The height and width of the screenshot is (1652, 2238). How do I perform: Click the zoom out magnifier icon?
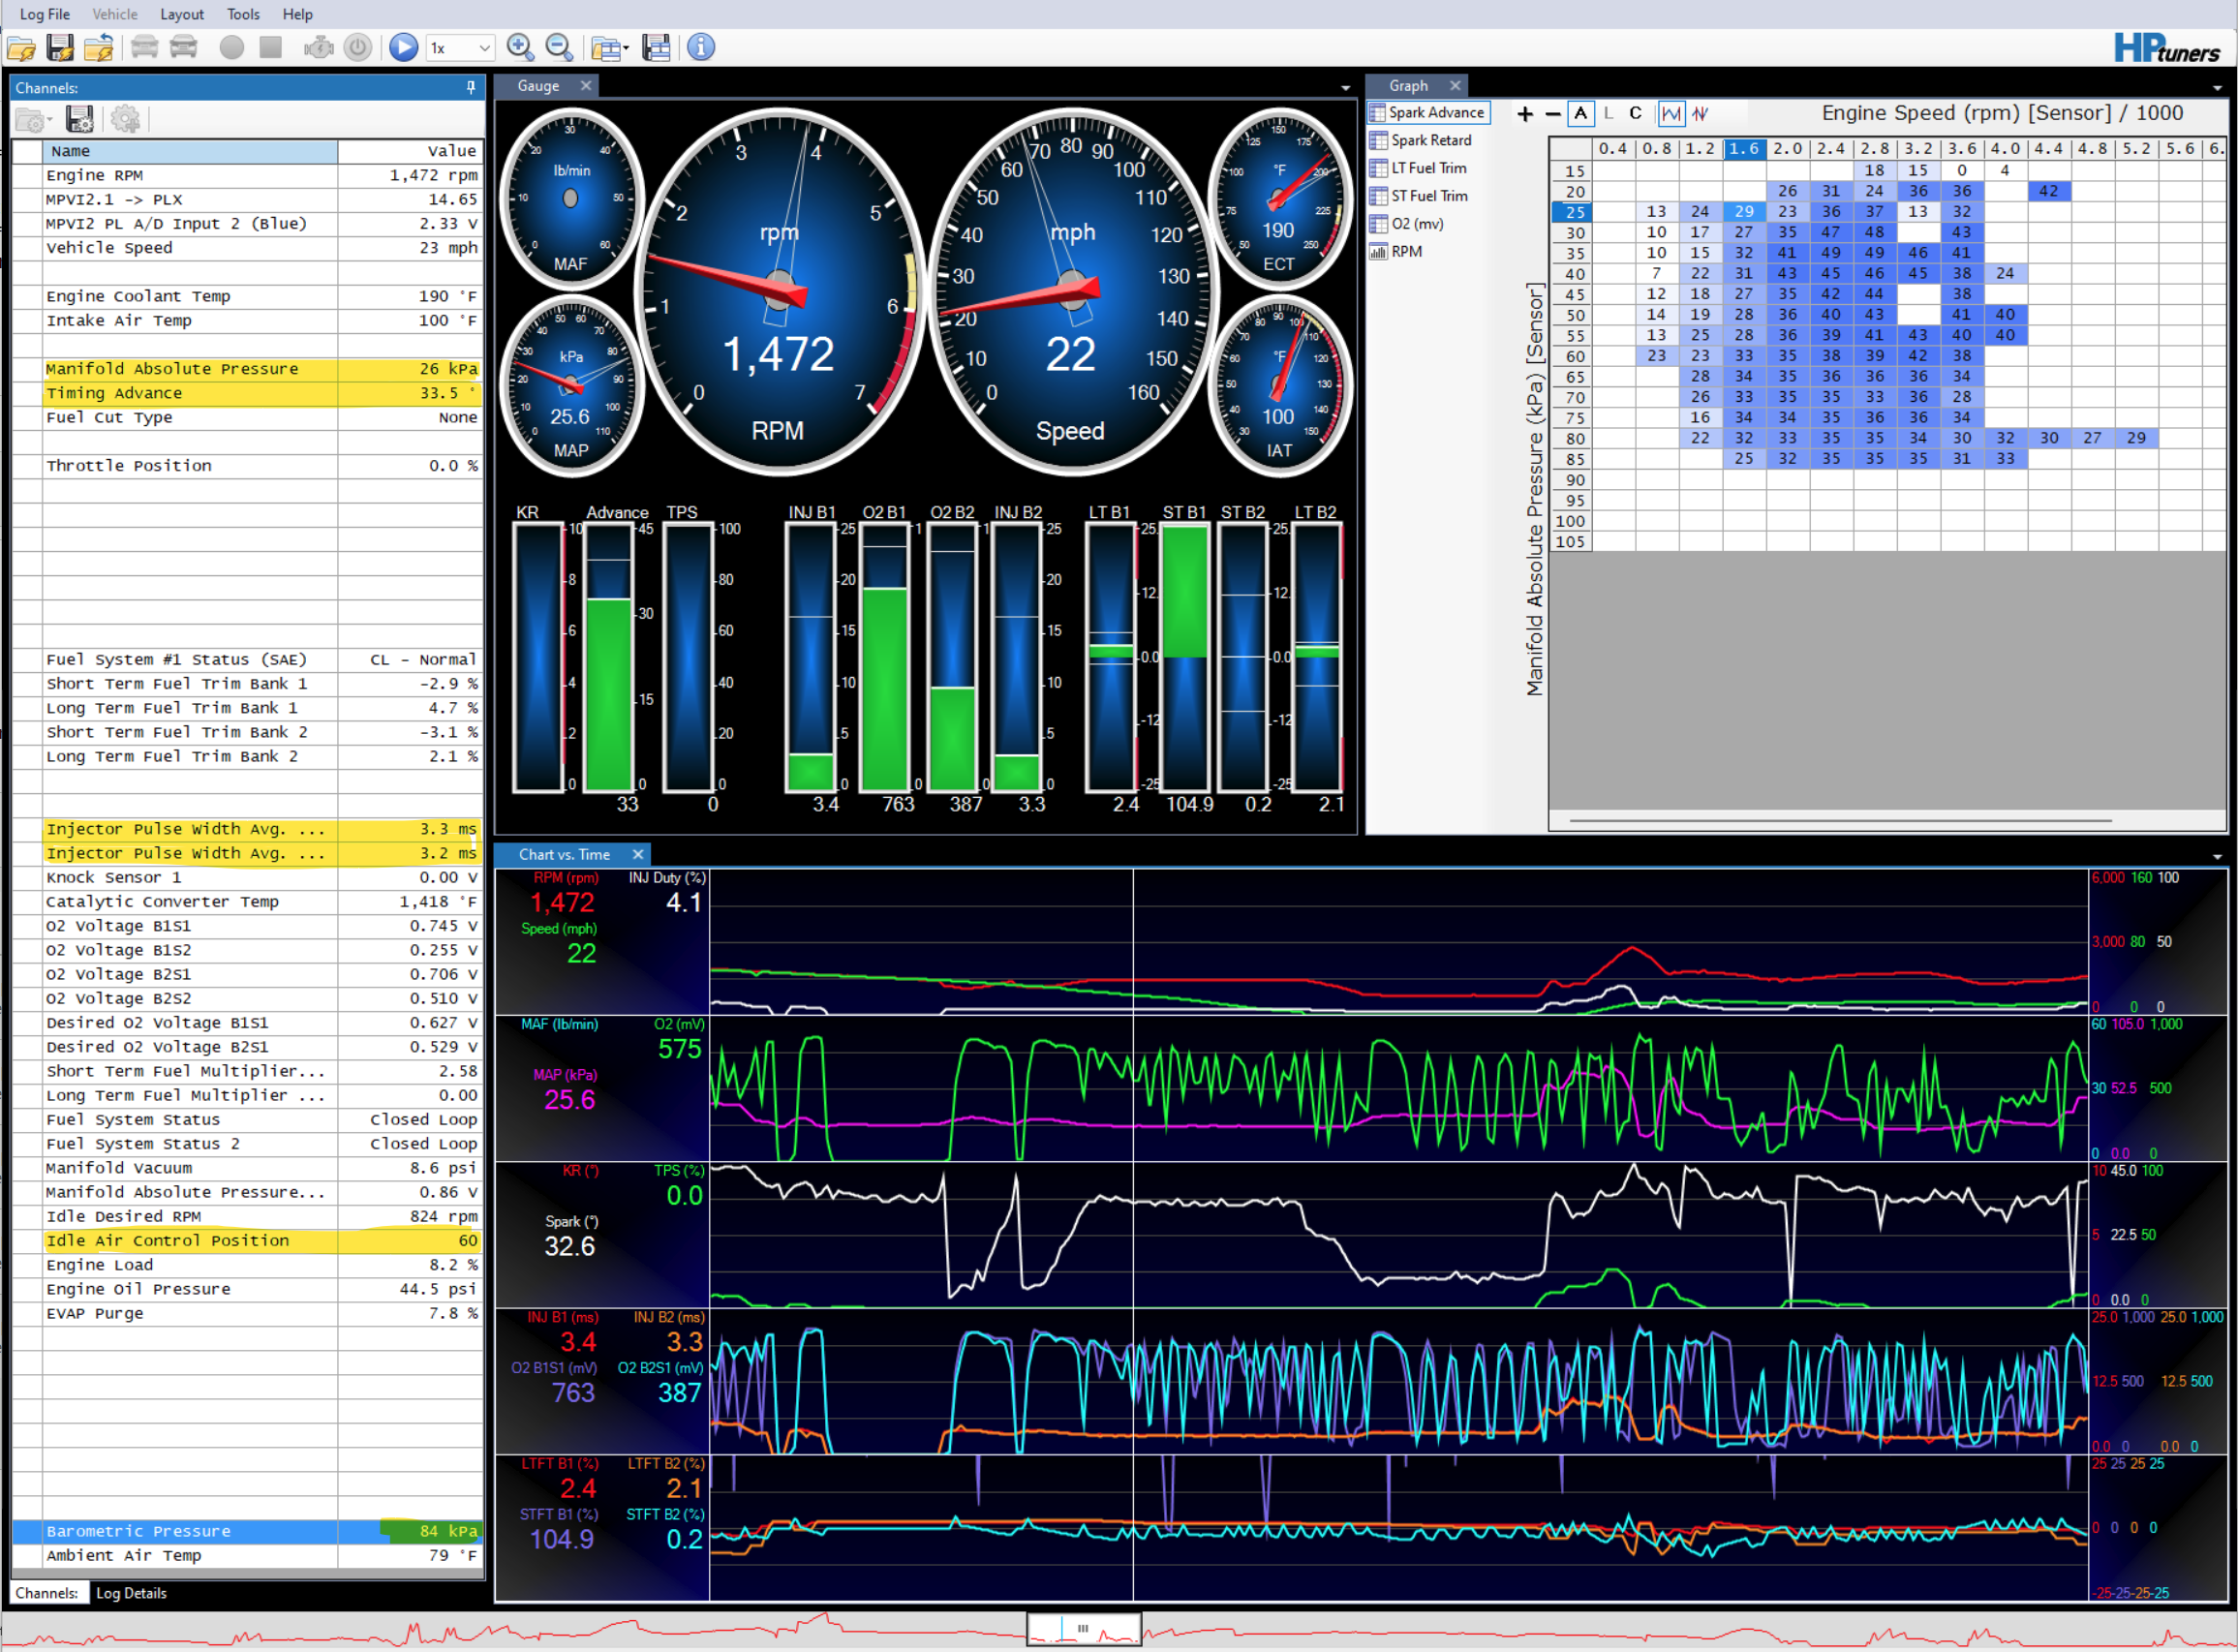559,47
